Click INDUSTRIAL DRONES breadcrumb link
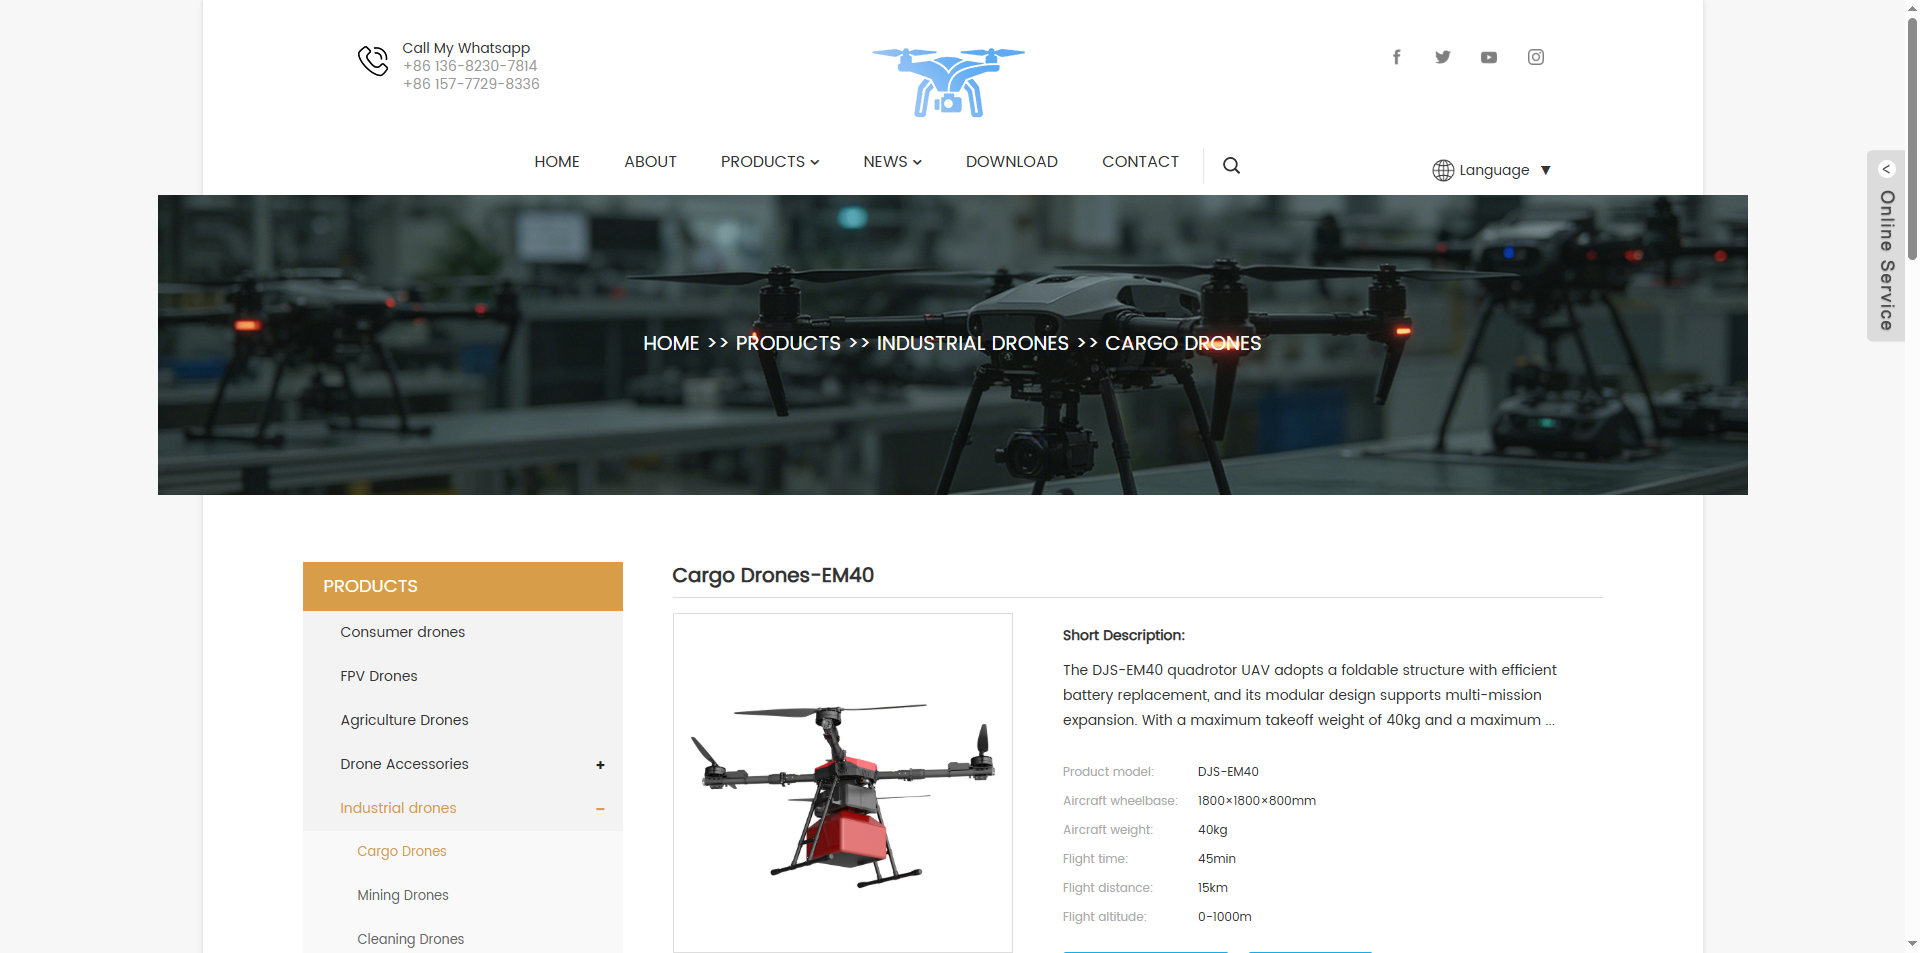Viewport: 1920px width, 953px height. coord(972,343)
